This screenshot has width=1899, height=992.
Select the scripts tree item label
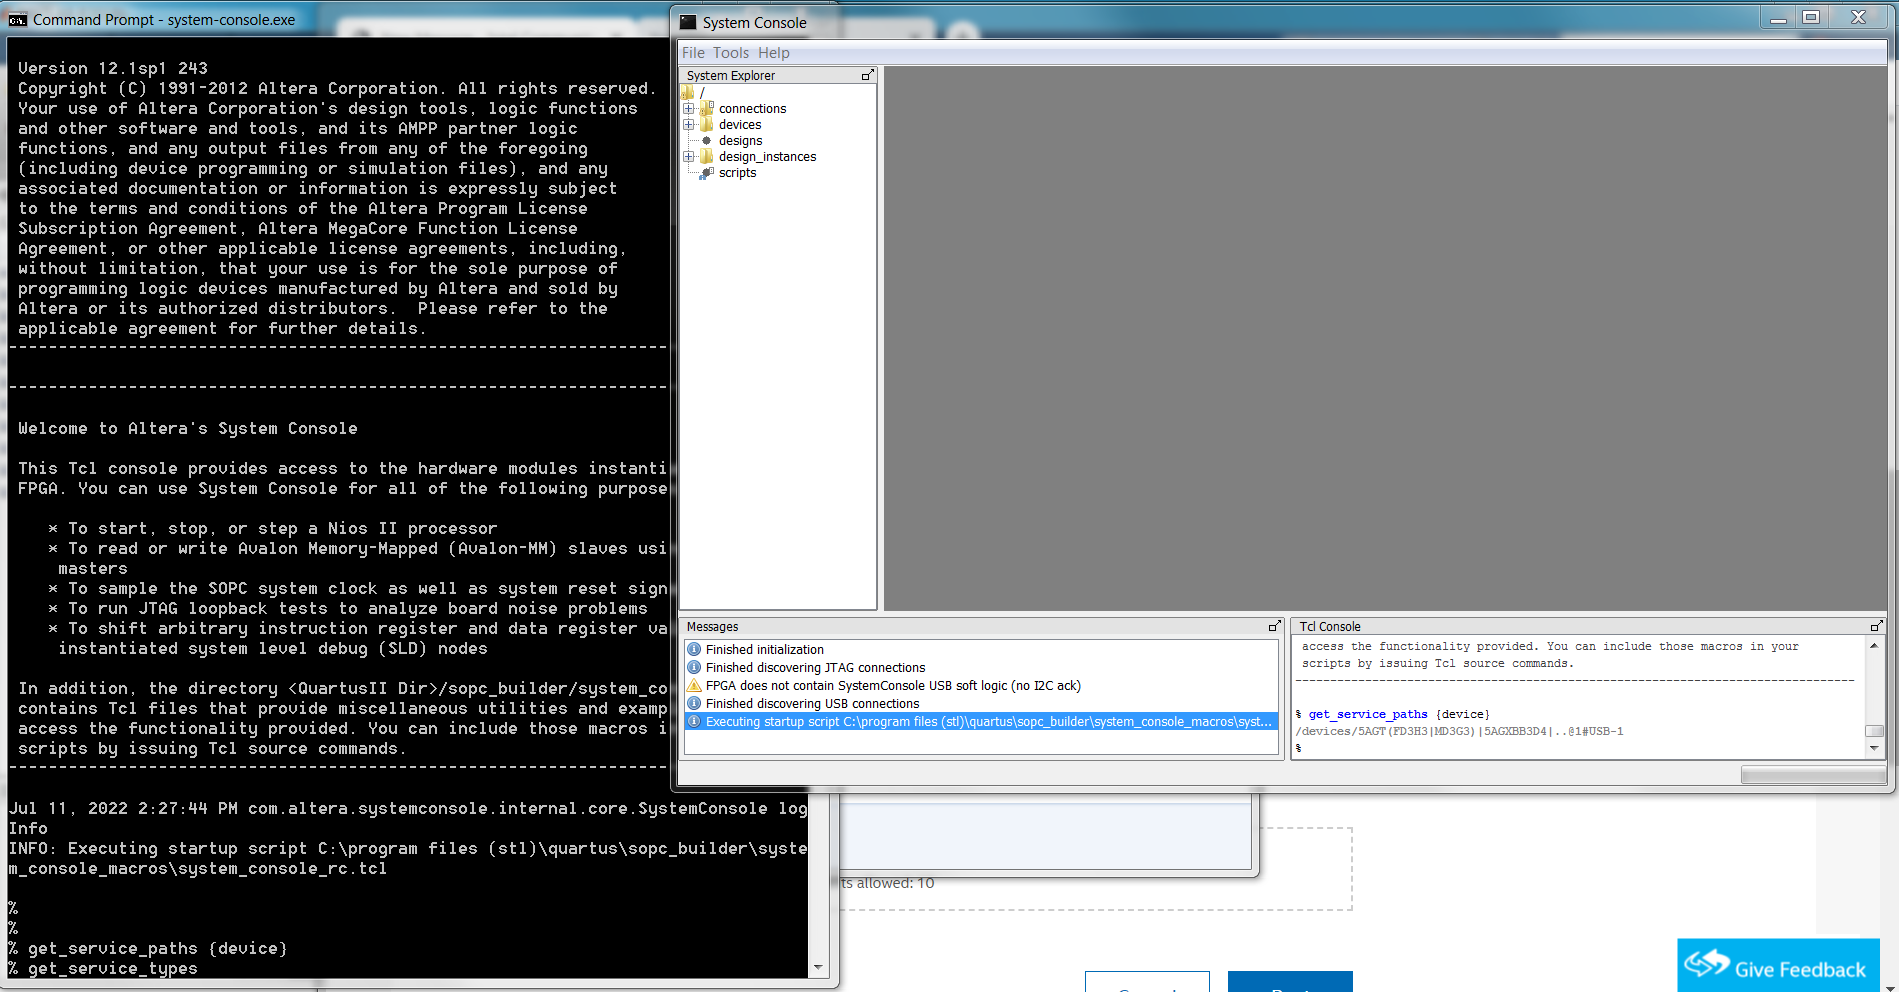coord(737,173)
